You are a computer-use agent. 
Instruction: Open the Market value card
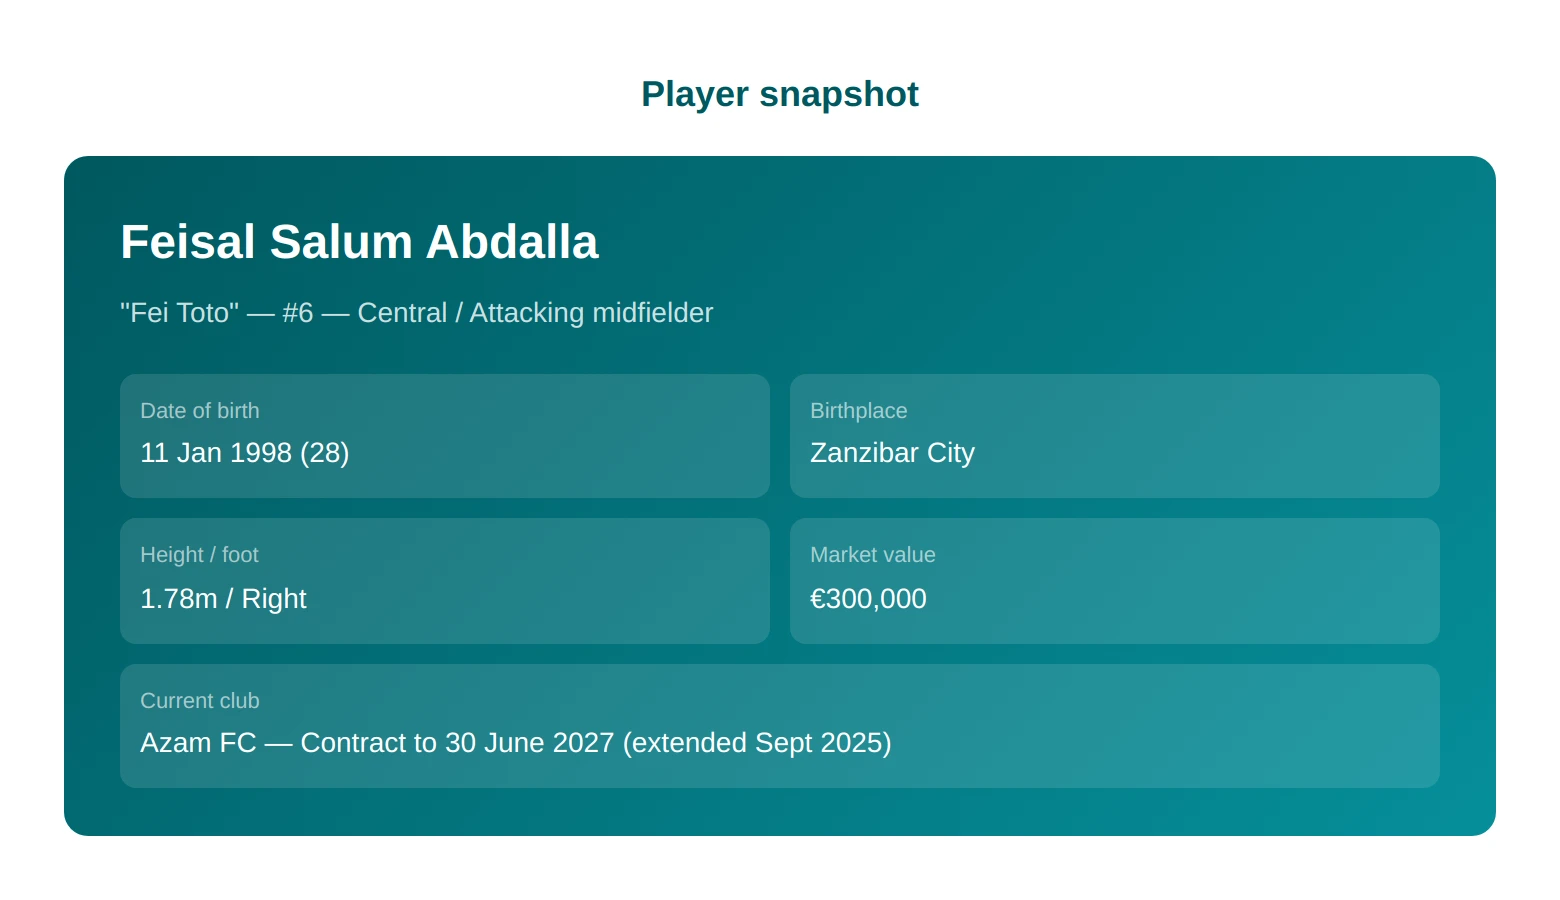coord(1115,581)
